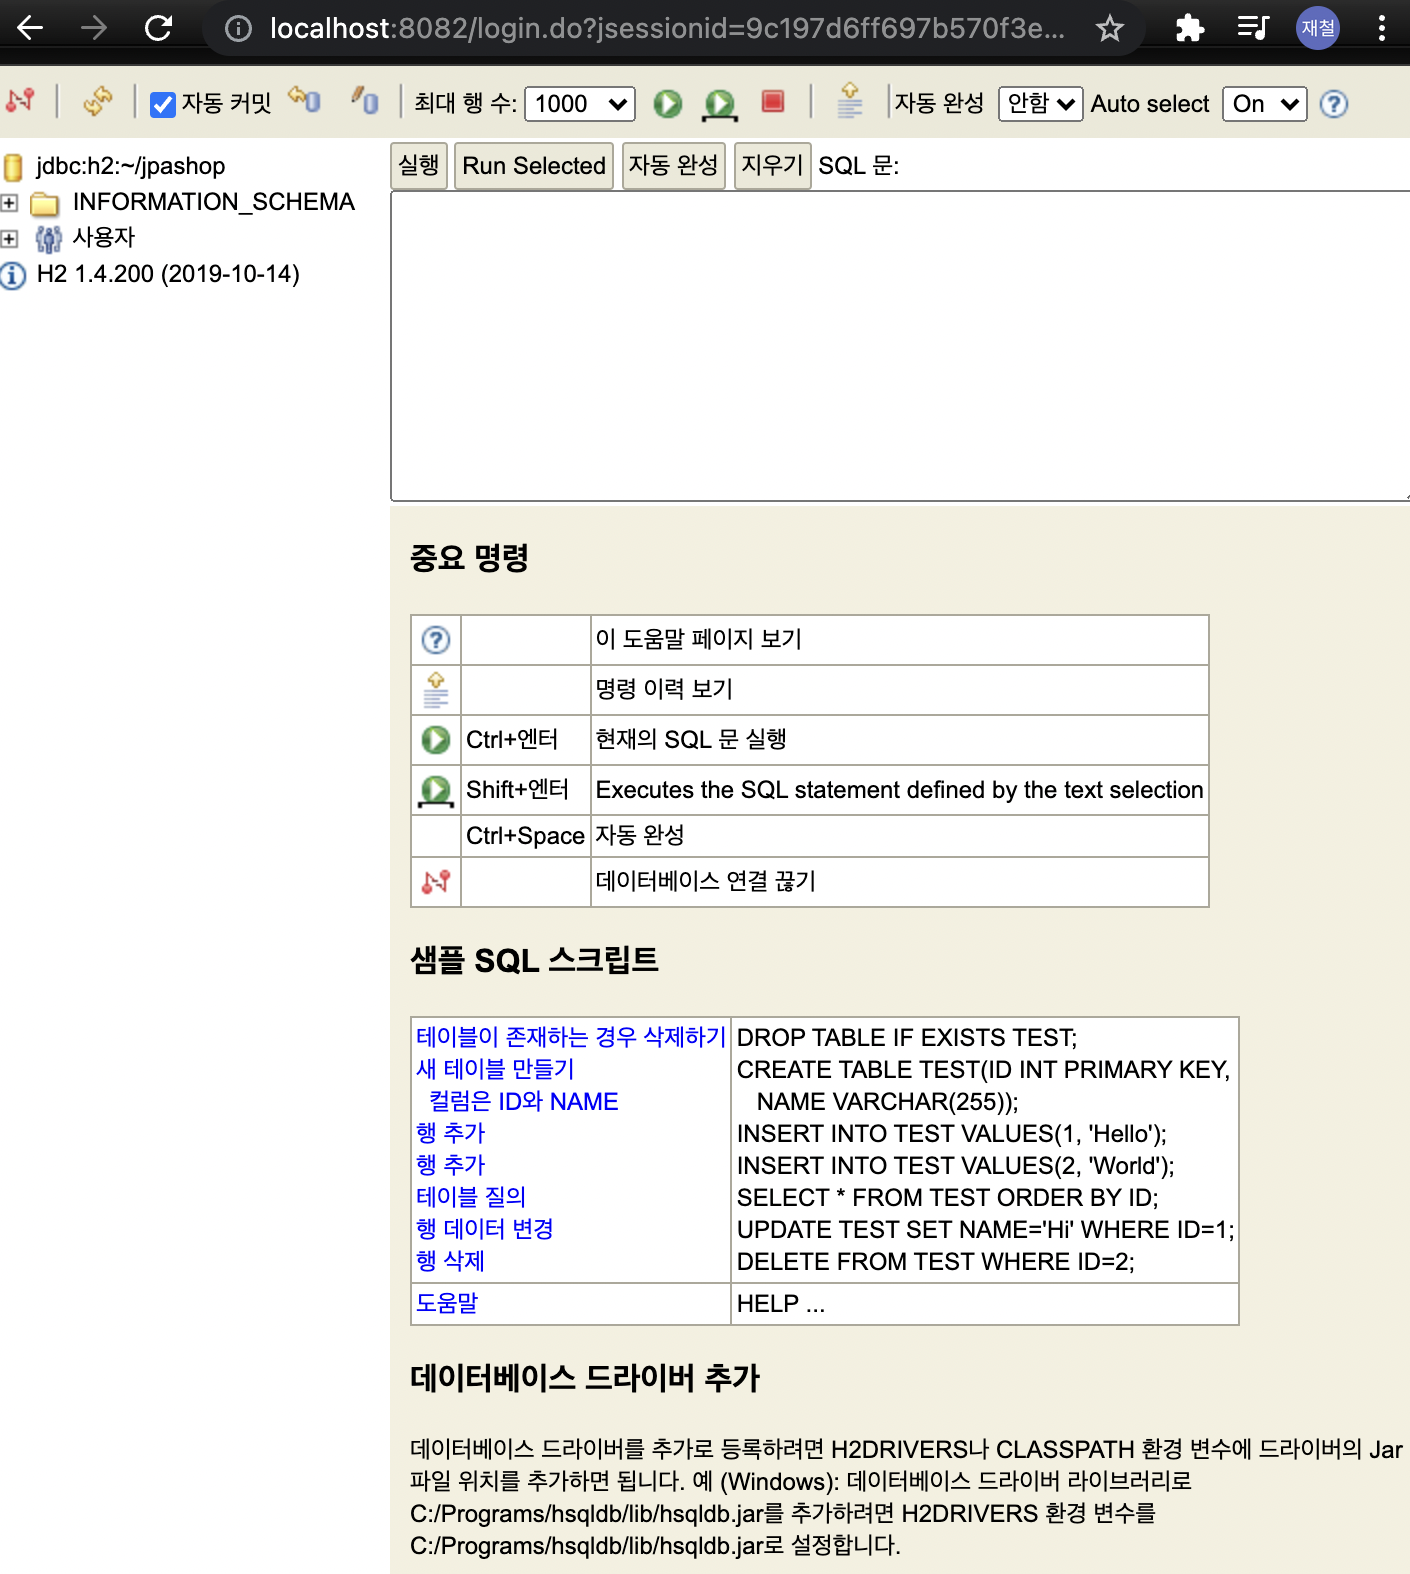This screenshot has height=1574, width=1410.
Task: Expand the INFORMATION_SCHEMA tree node
Action: click(x=10, y=203)
